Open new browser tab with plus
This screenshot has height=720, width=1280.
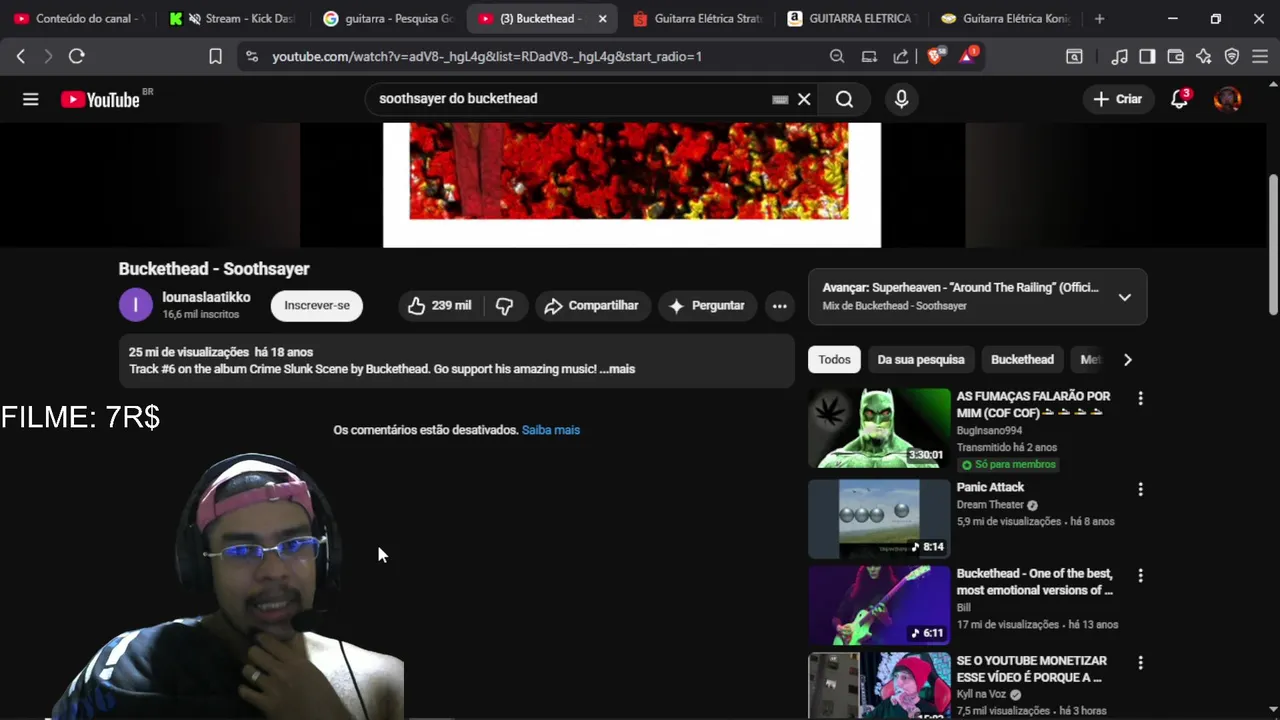[x=1099, y=18]
